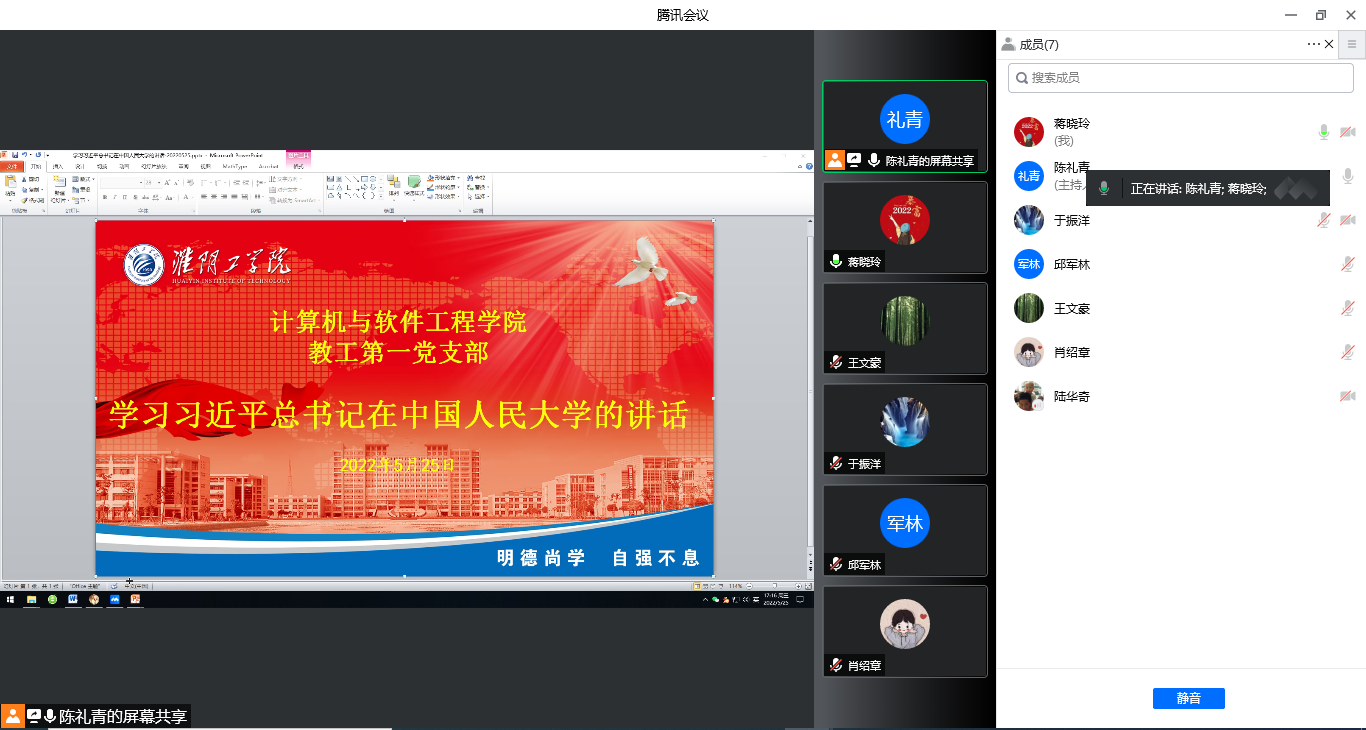Close the 成员 members panel
Screen dimensions: 1366x730
click(x=1329, y=44)
